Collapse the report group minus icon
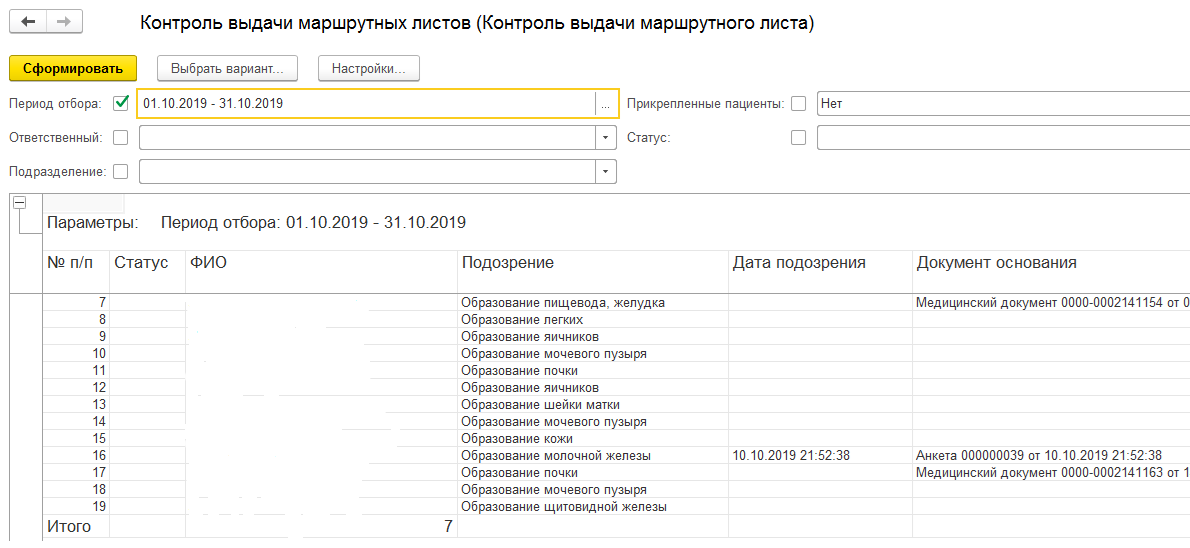The image size is (1190, 548). (x=19, y=203)
